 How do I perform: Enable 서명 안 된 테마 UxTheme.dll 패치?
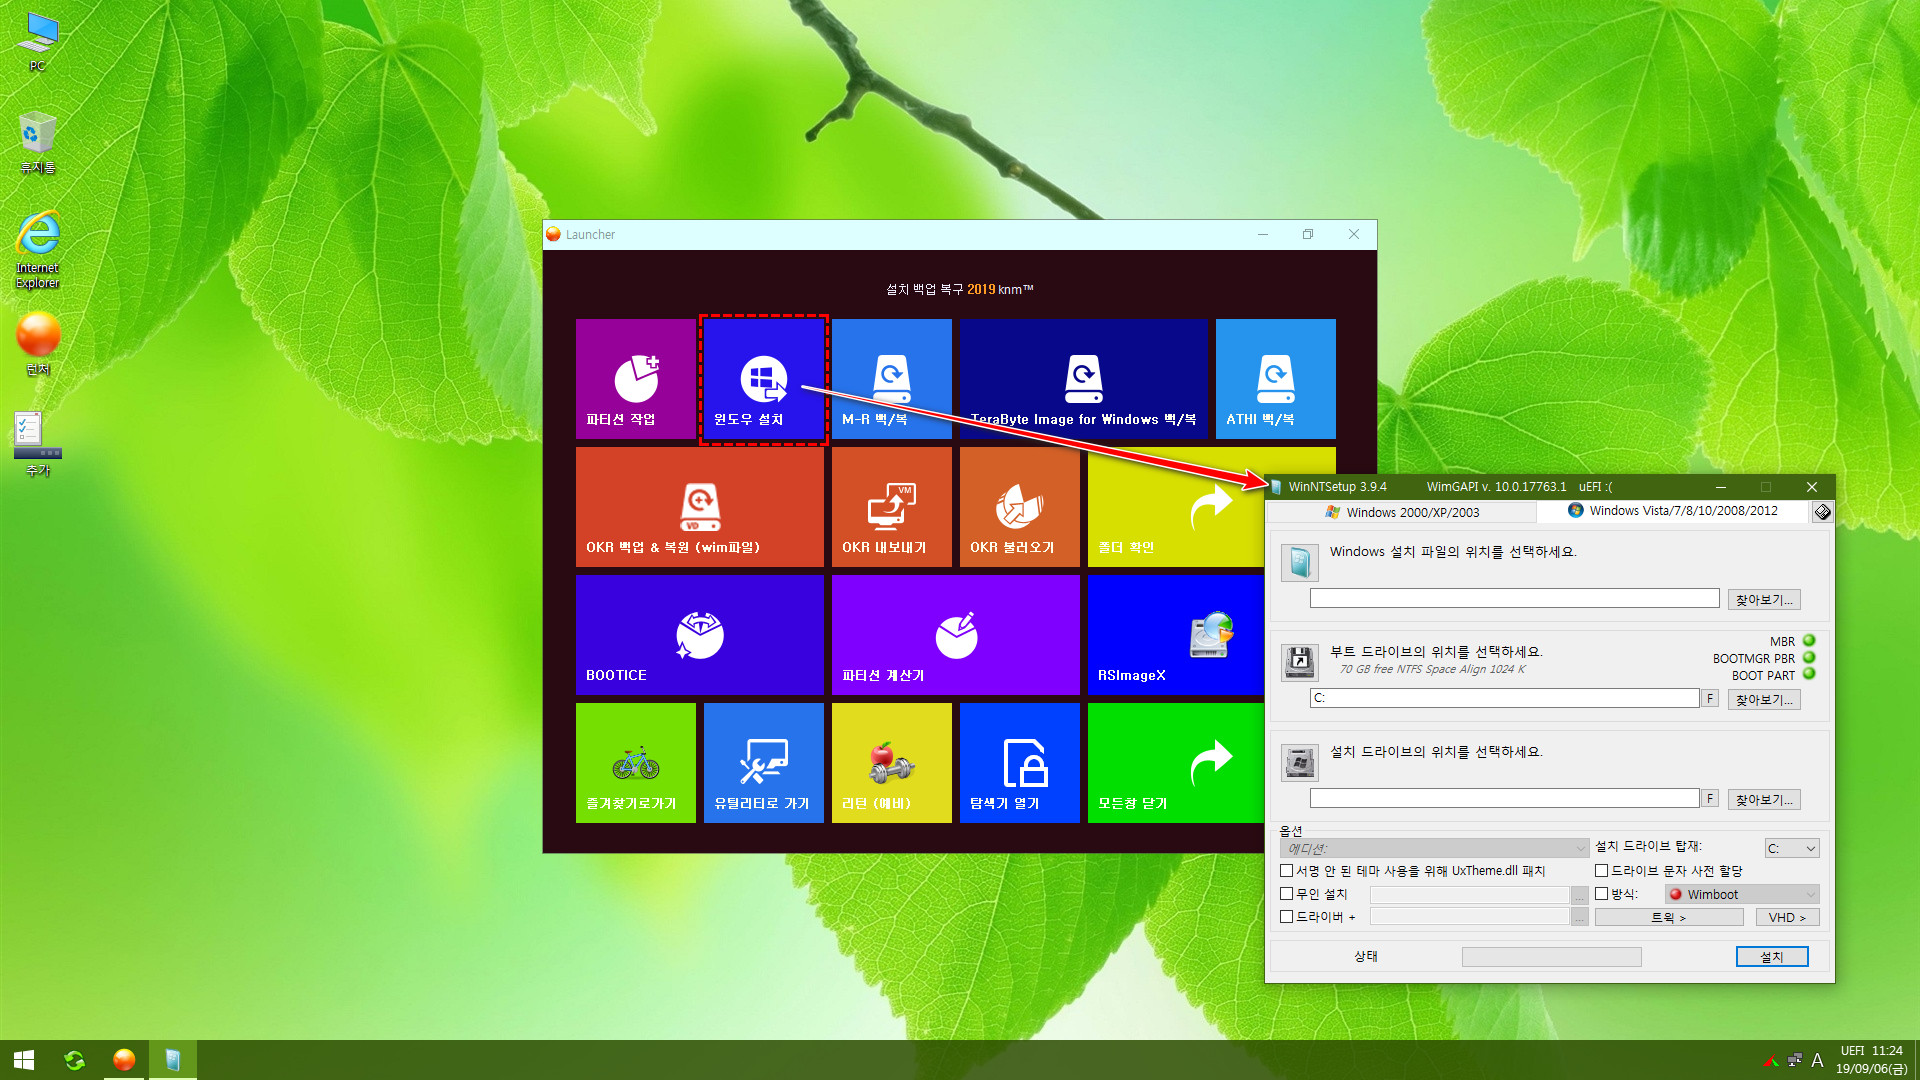tap(1288, 870)
